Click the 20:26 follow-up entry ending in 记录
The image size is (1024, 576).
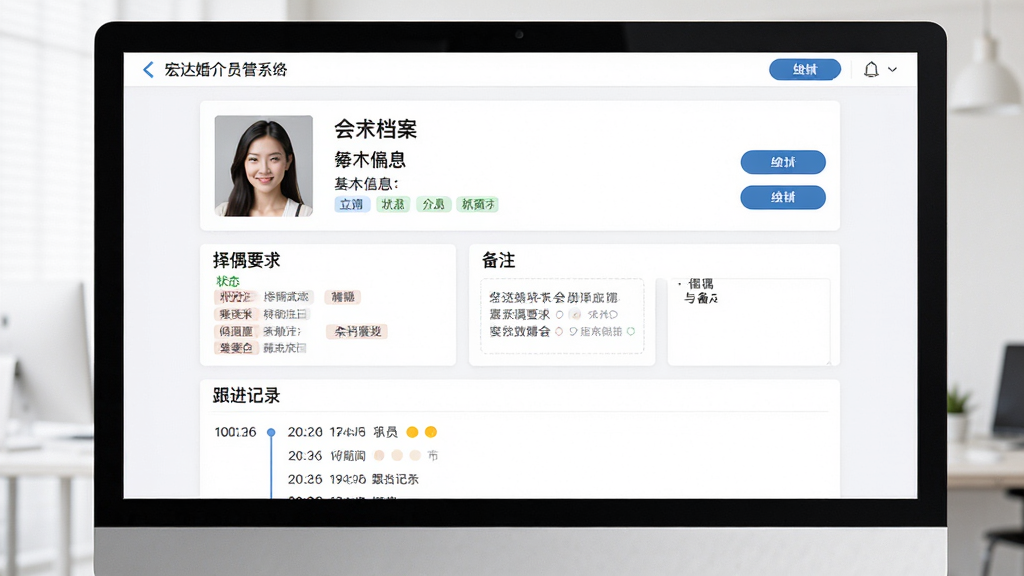(x=353, y=479)
